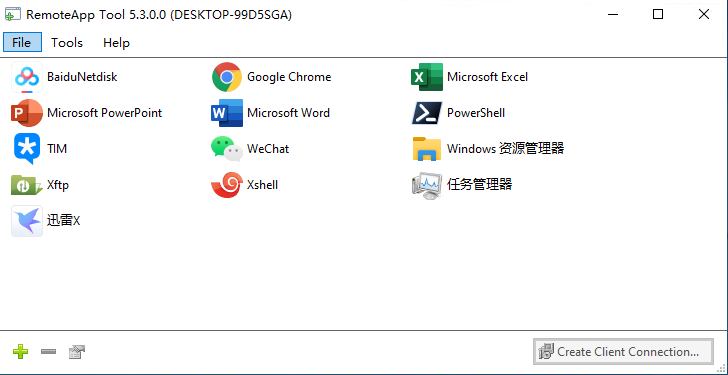Select the 迅雷X icon

(27, 221)
